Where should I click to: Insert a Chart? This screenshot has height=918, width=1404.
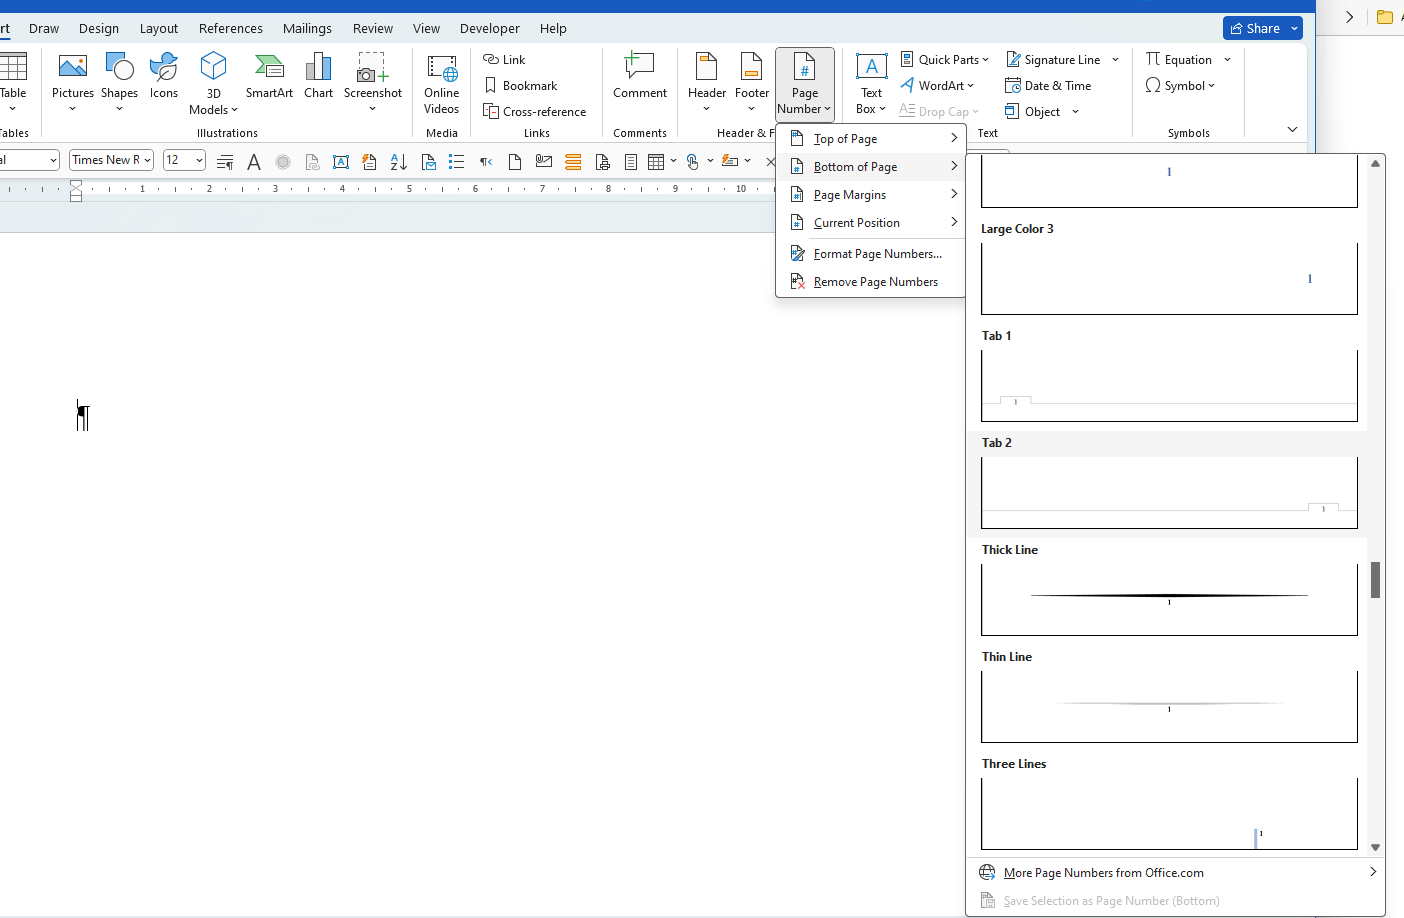(318, 76)
